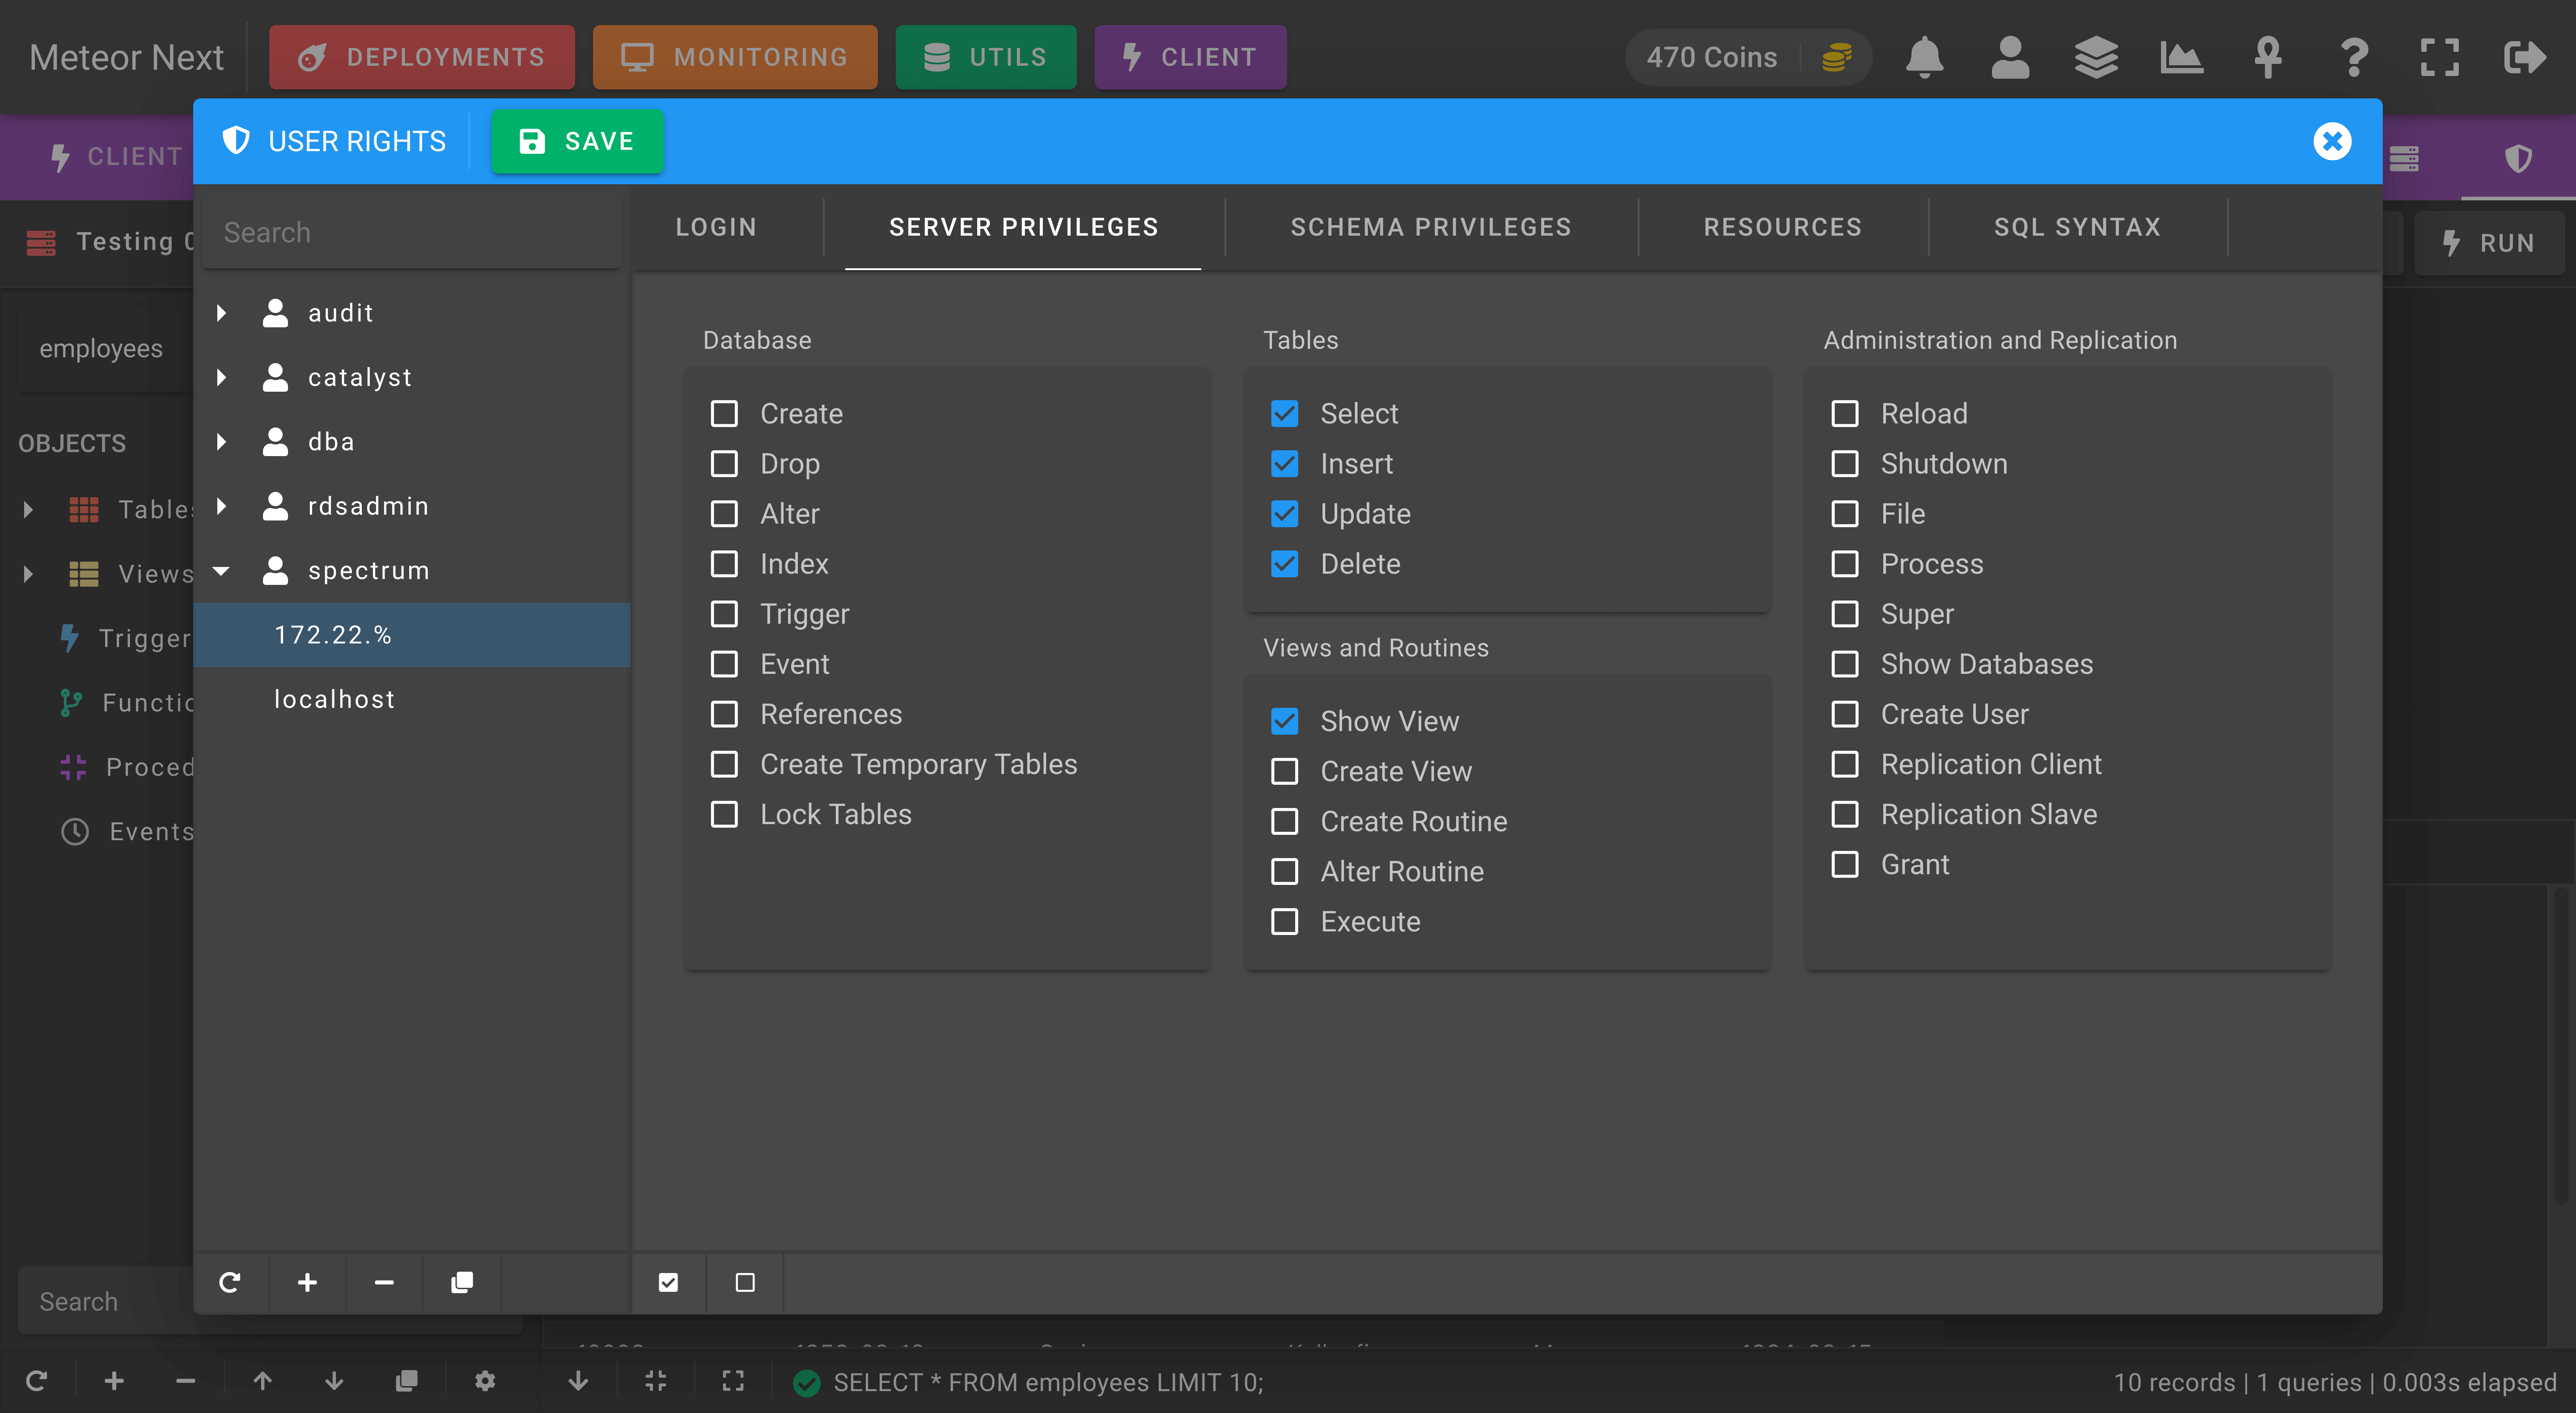Switch to the Login tab
The image size is (2576, 1413).
click(x=716, y=227)
